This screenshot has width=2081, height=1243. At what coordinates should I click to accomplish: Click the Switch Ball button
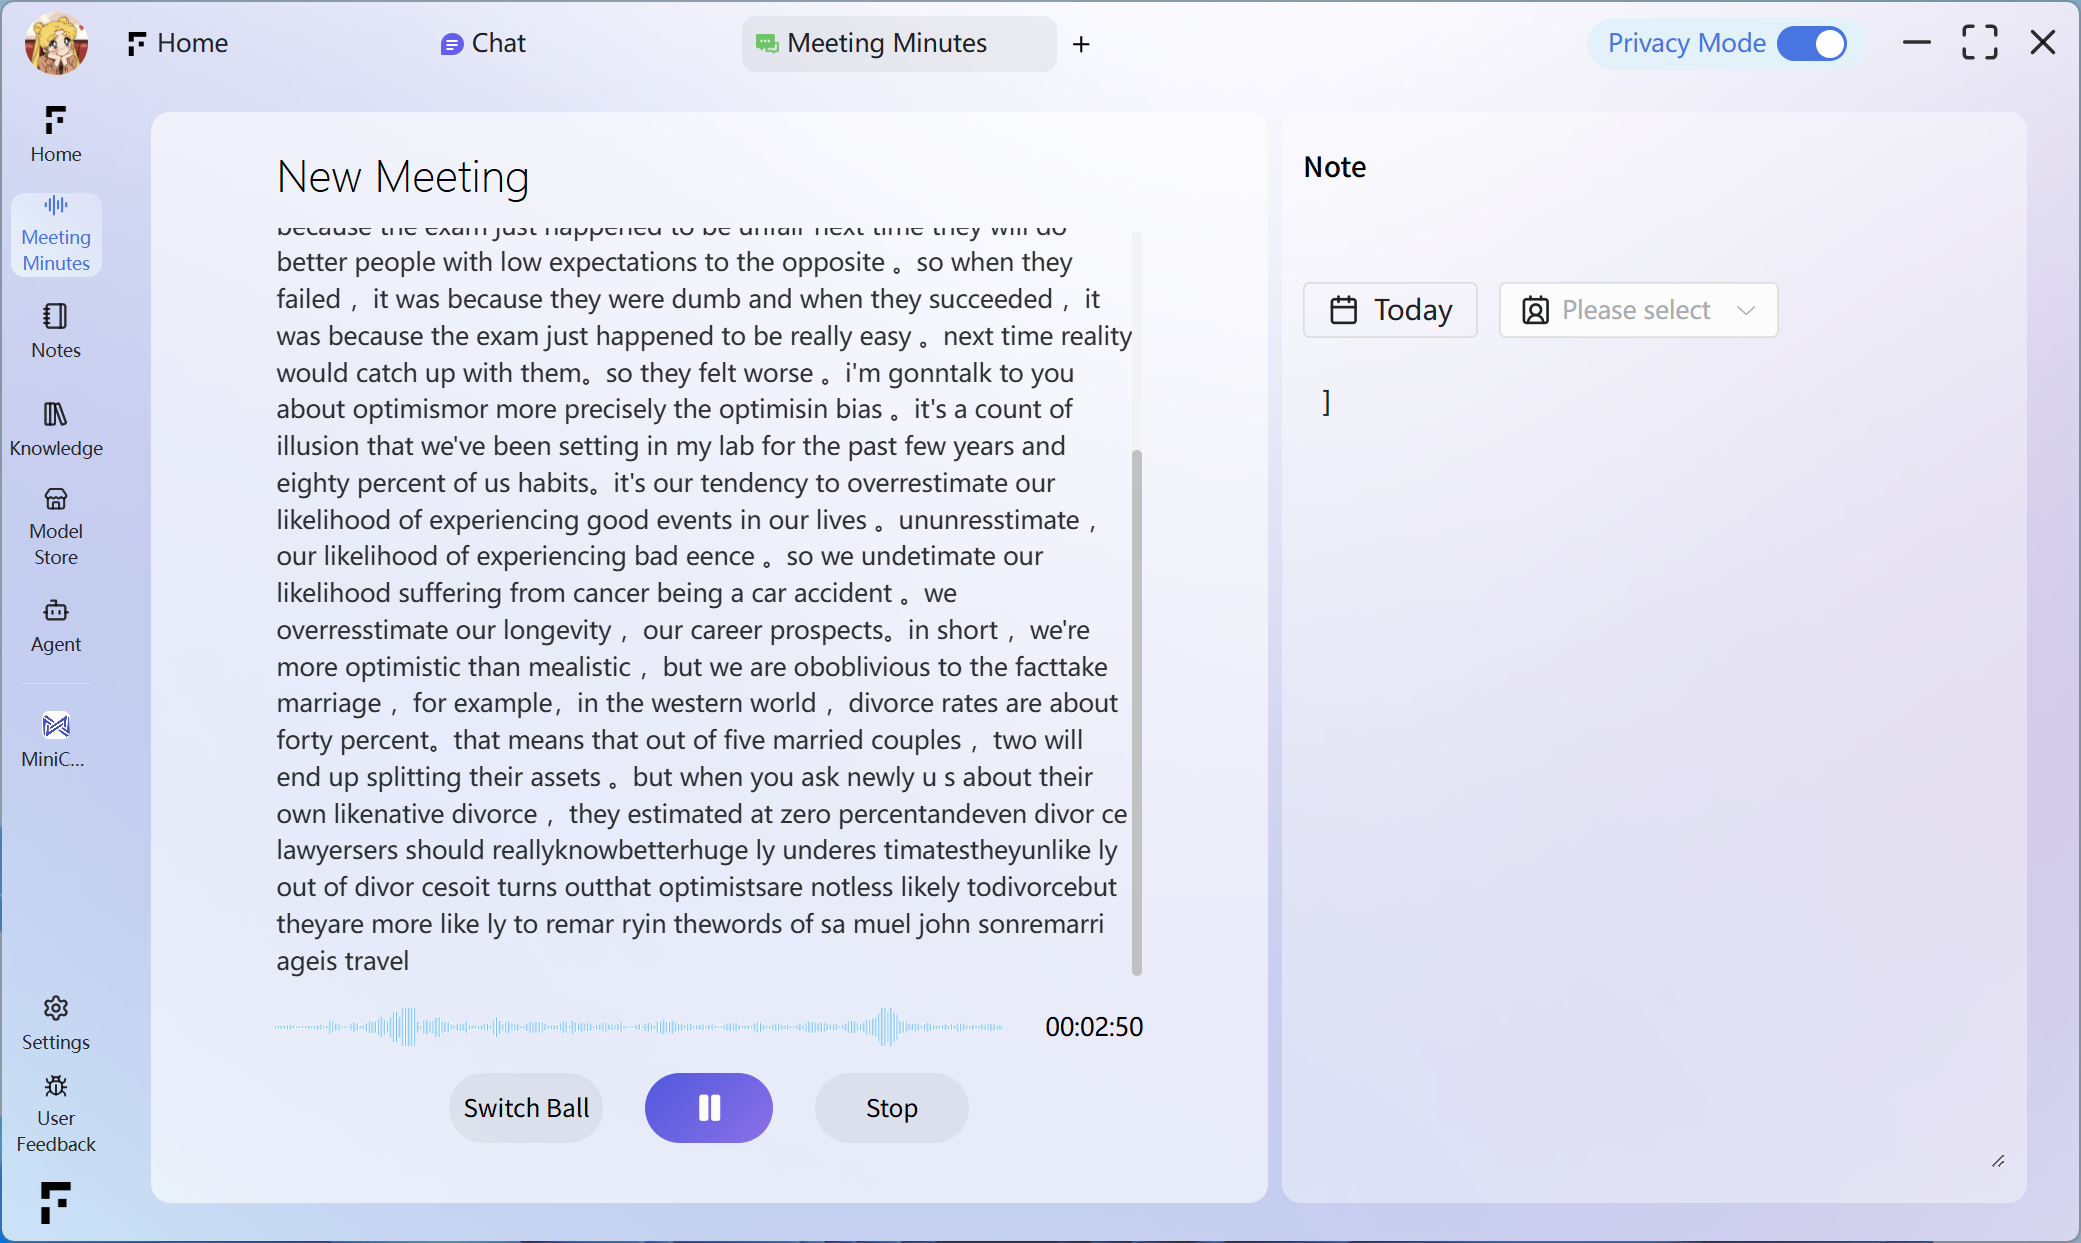coord(526,1108)
